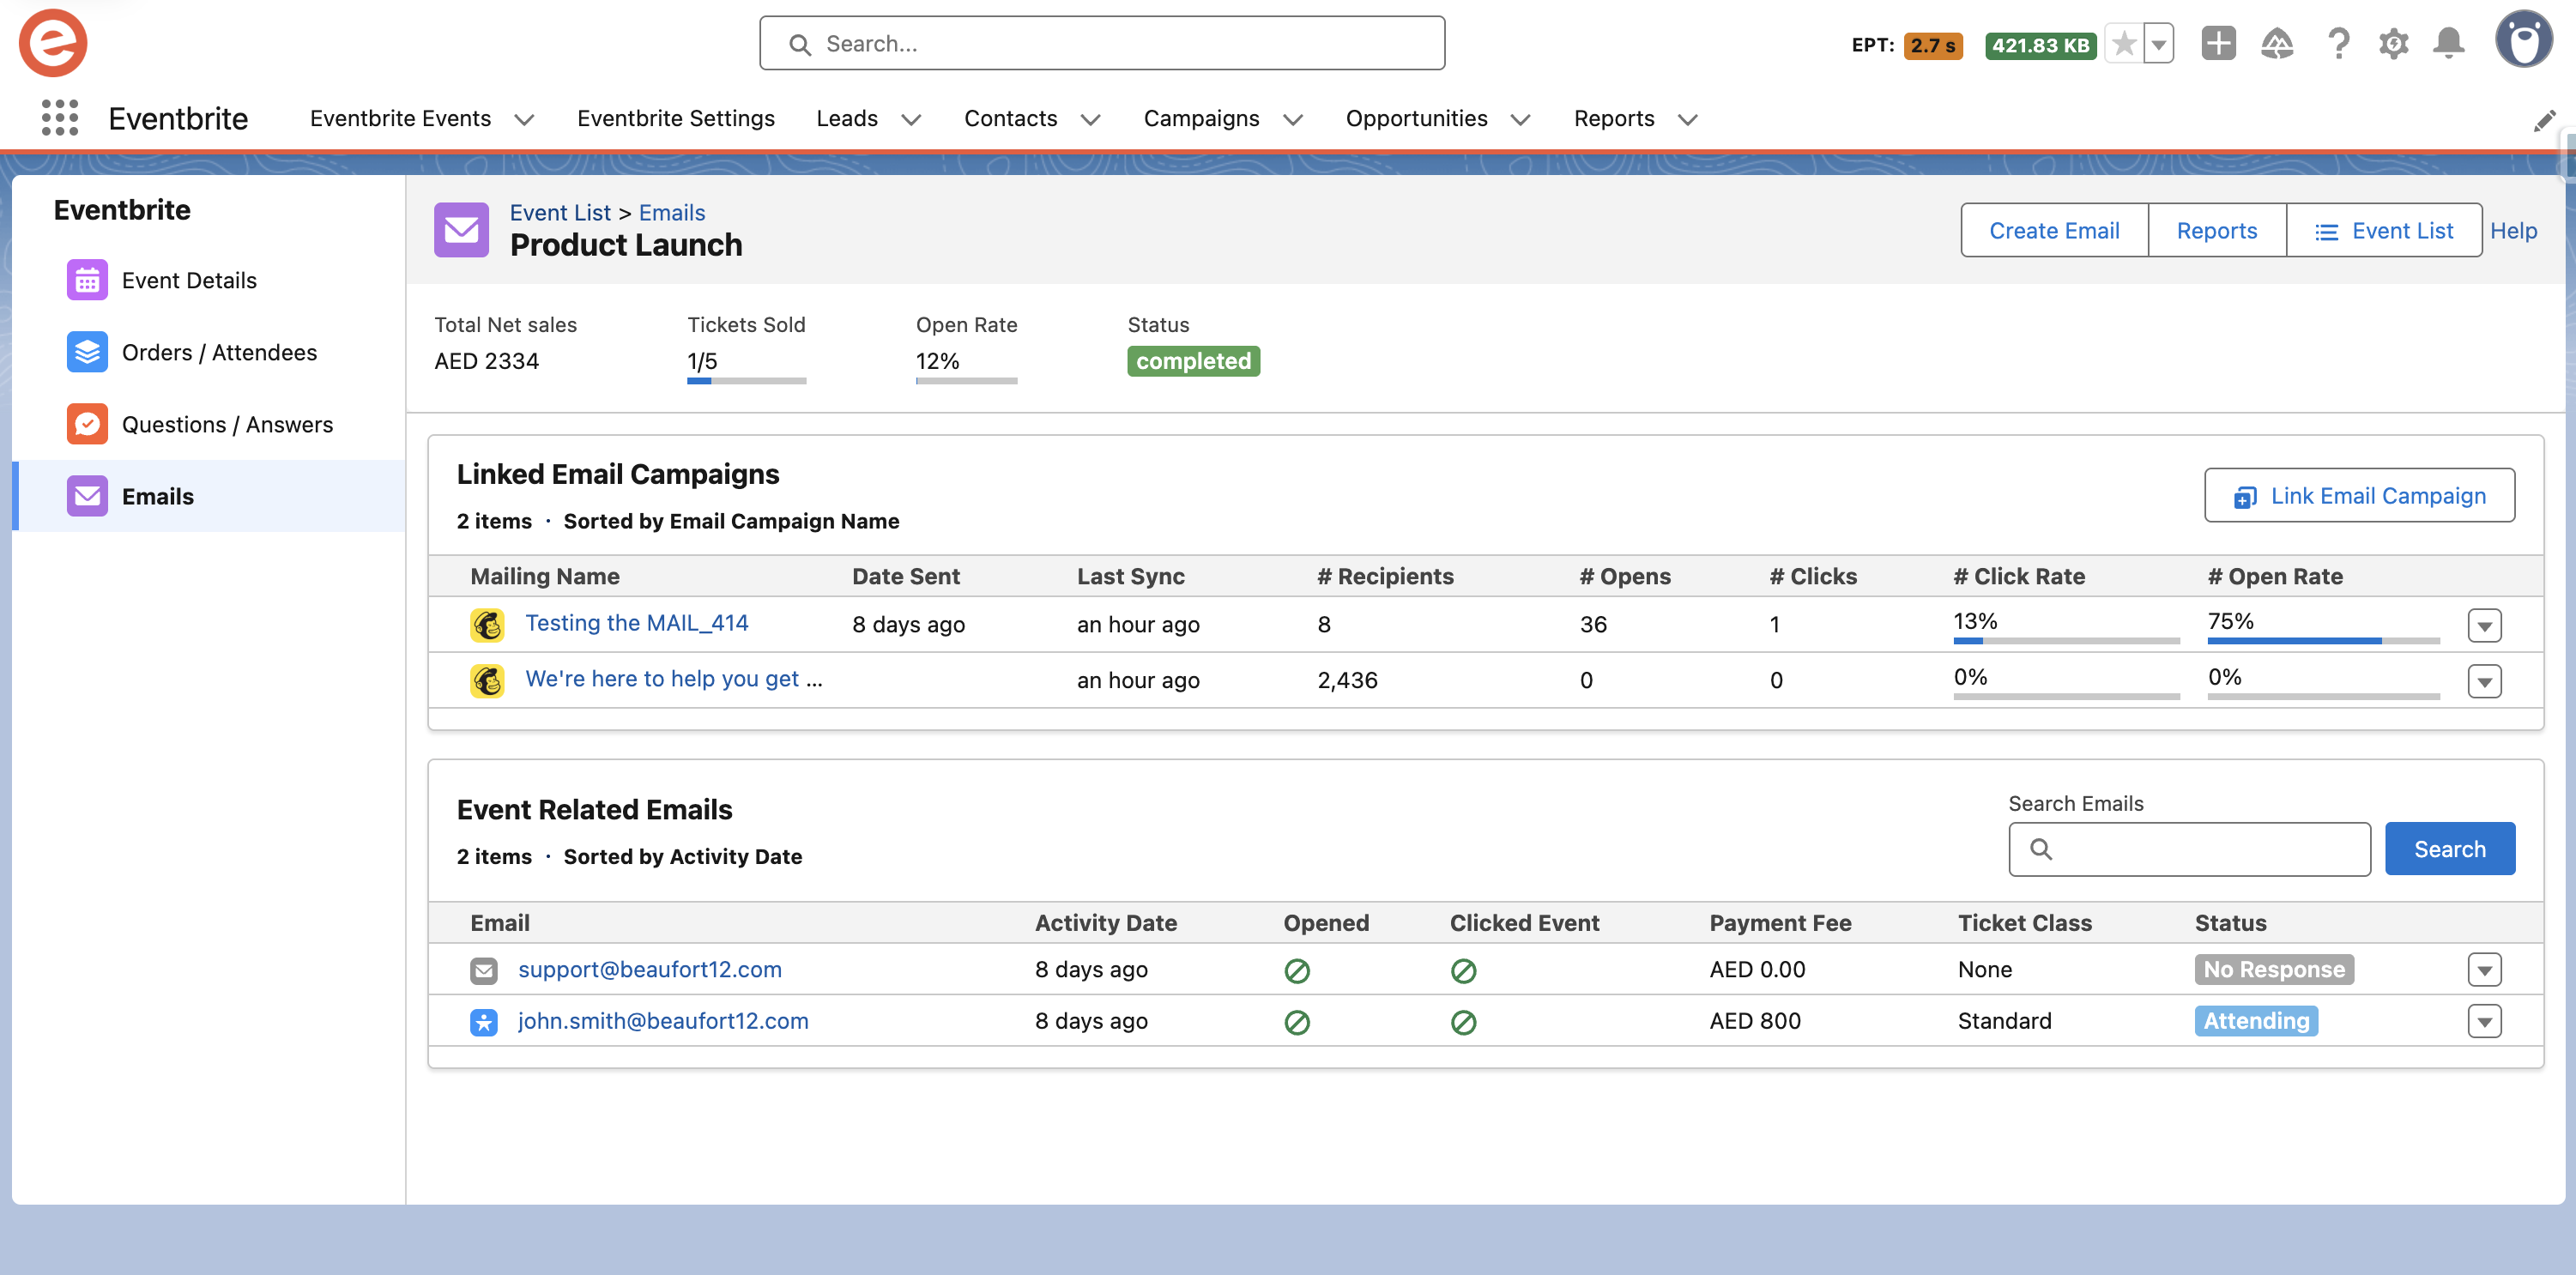Open the Help link
The width and height of the screenshot is (2576, 1275).
(x=2513, y=230)
